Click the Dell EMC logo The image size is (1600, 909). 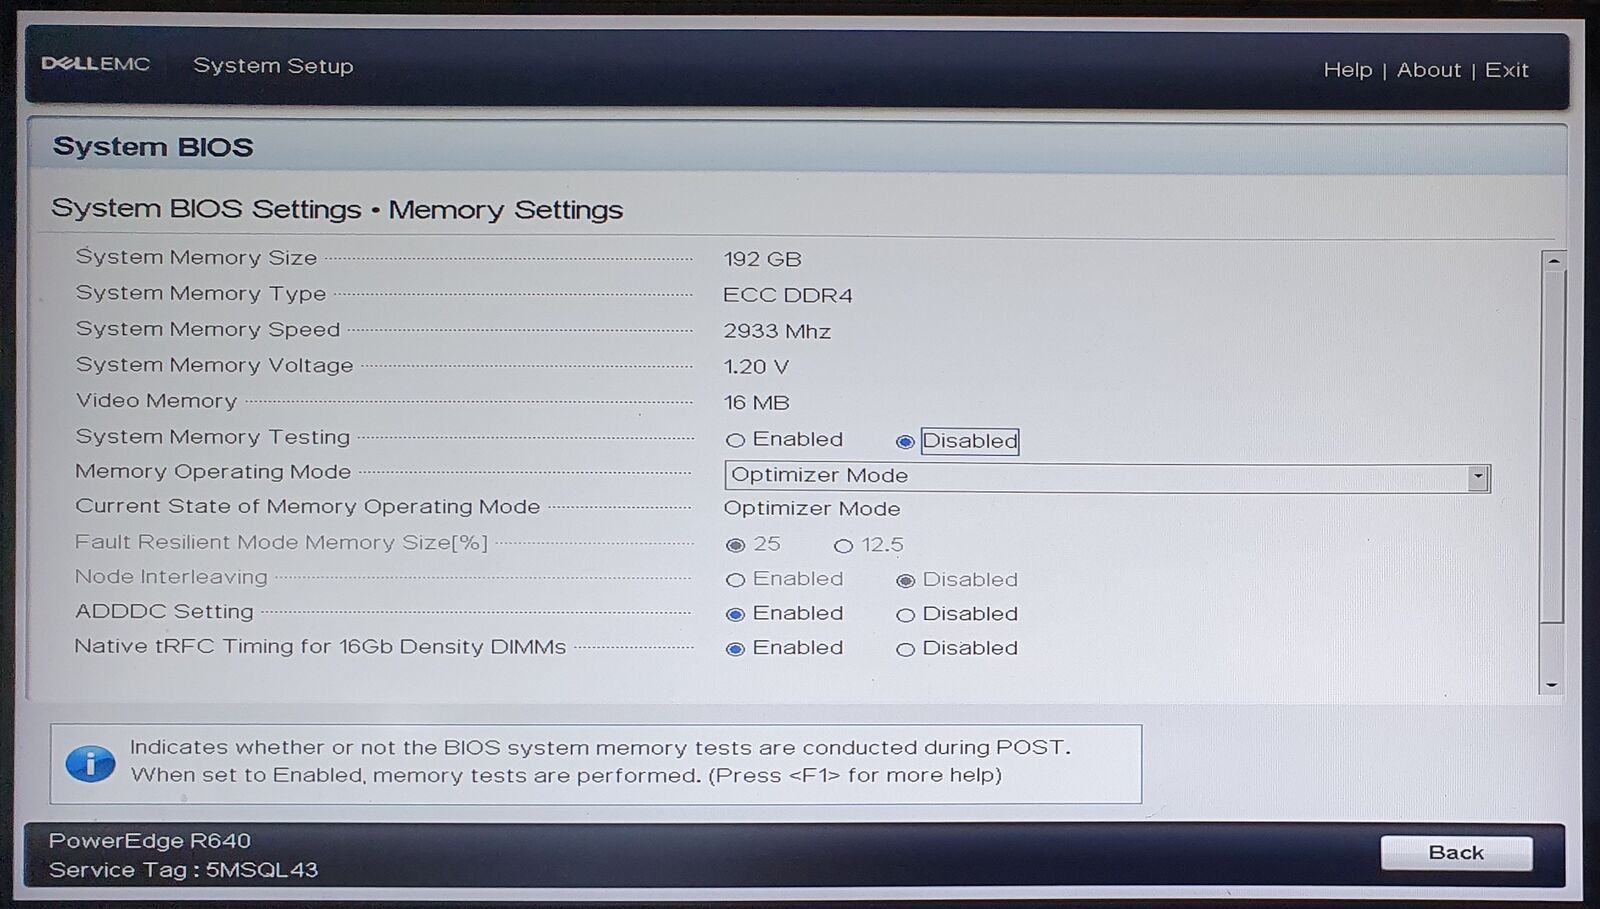click(95, 64)
